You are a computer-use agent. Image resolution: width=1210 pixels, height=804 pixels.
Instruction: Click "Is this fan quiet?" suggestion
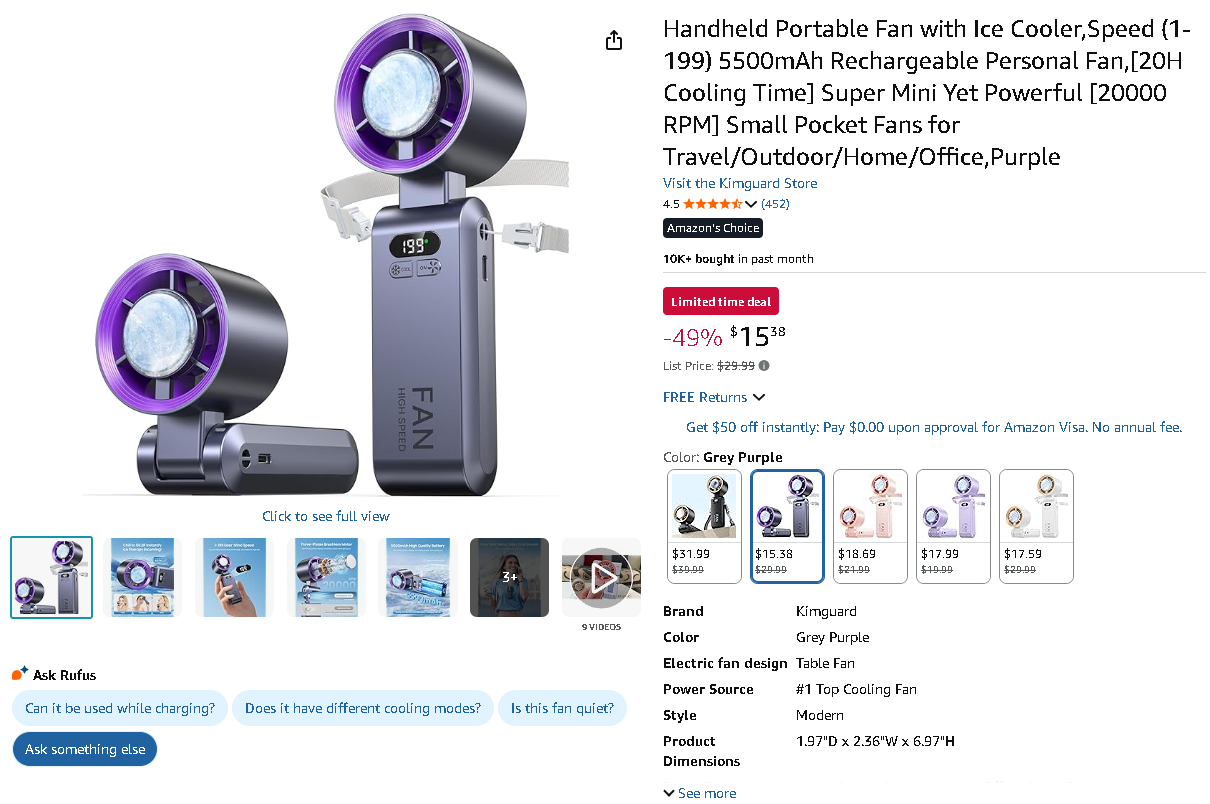562,708
